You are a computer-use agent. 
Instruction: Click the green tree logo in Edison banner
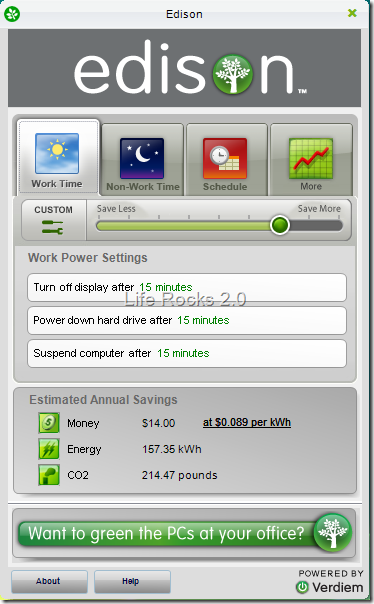(x=233, y=73)
